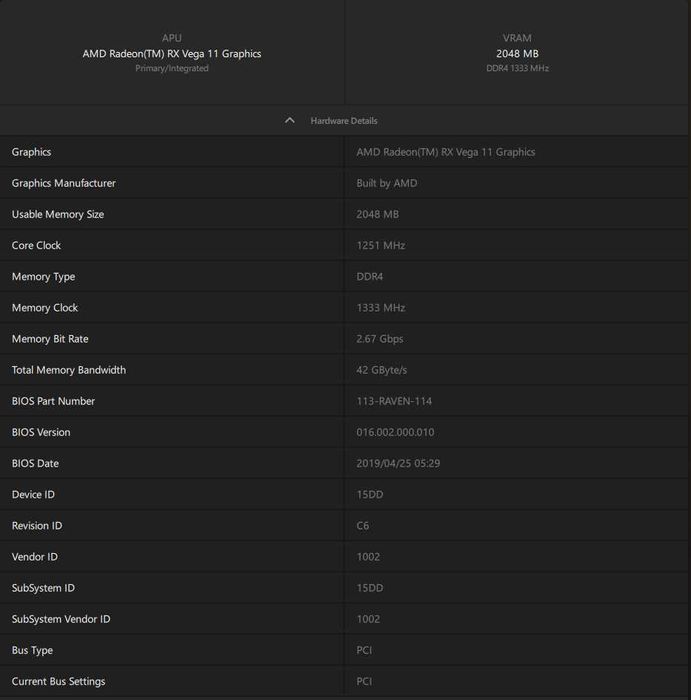This screenshot has width=691, height=700.
Task: Select the BIOS Version number 016.002.000.010
Action: [x=395, y=432]
